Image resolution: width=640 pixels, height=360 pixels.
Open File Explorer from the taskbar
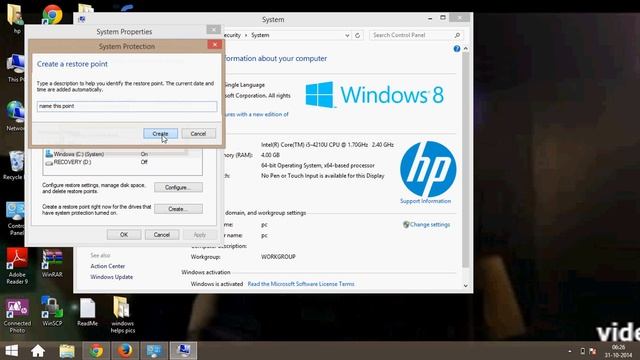(x=67, y=351)
